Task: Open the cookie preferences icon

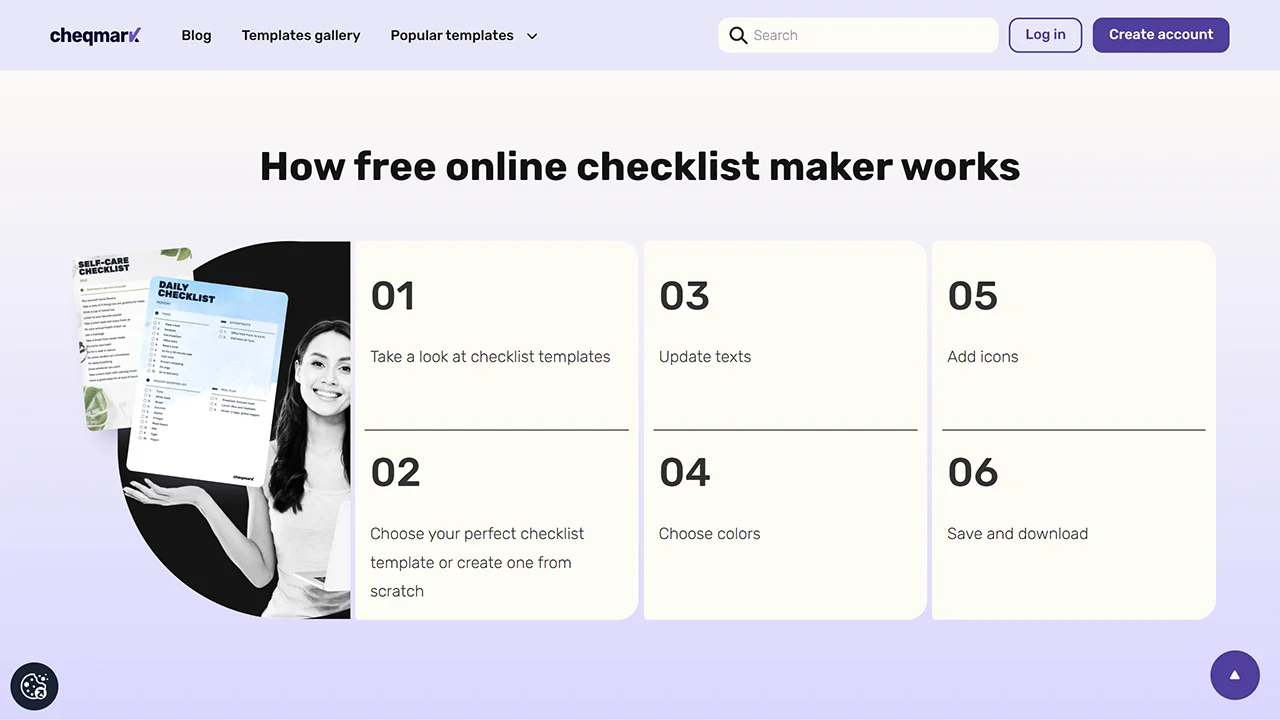Action: pyautogui.click(x=34, y=686)
